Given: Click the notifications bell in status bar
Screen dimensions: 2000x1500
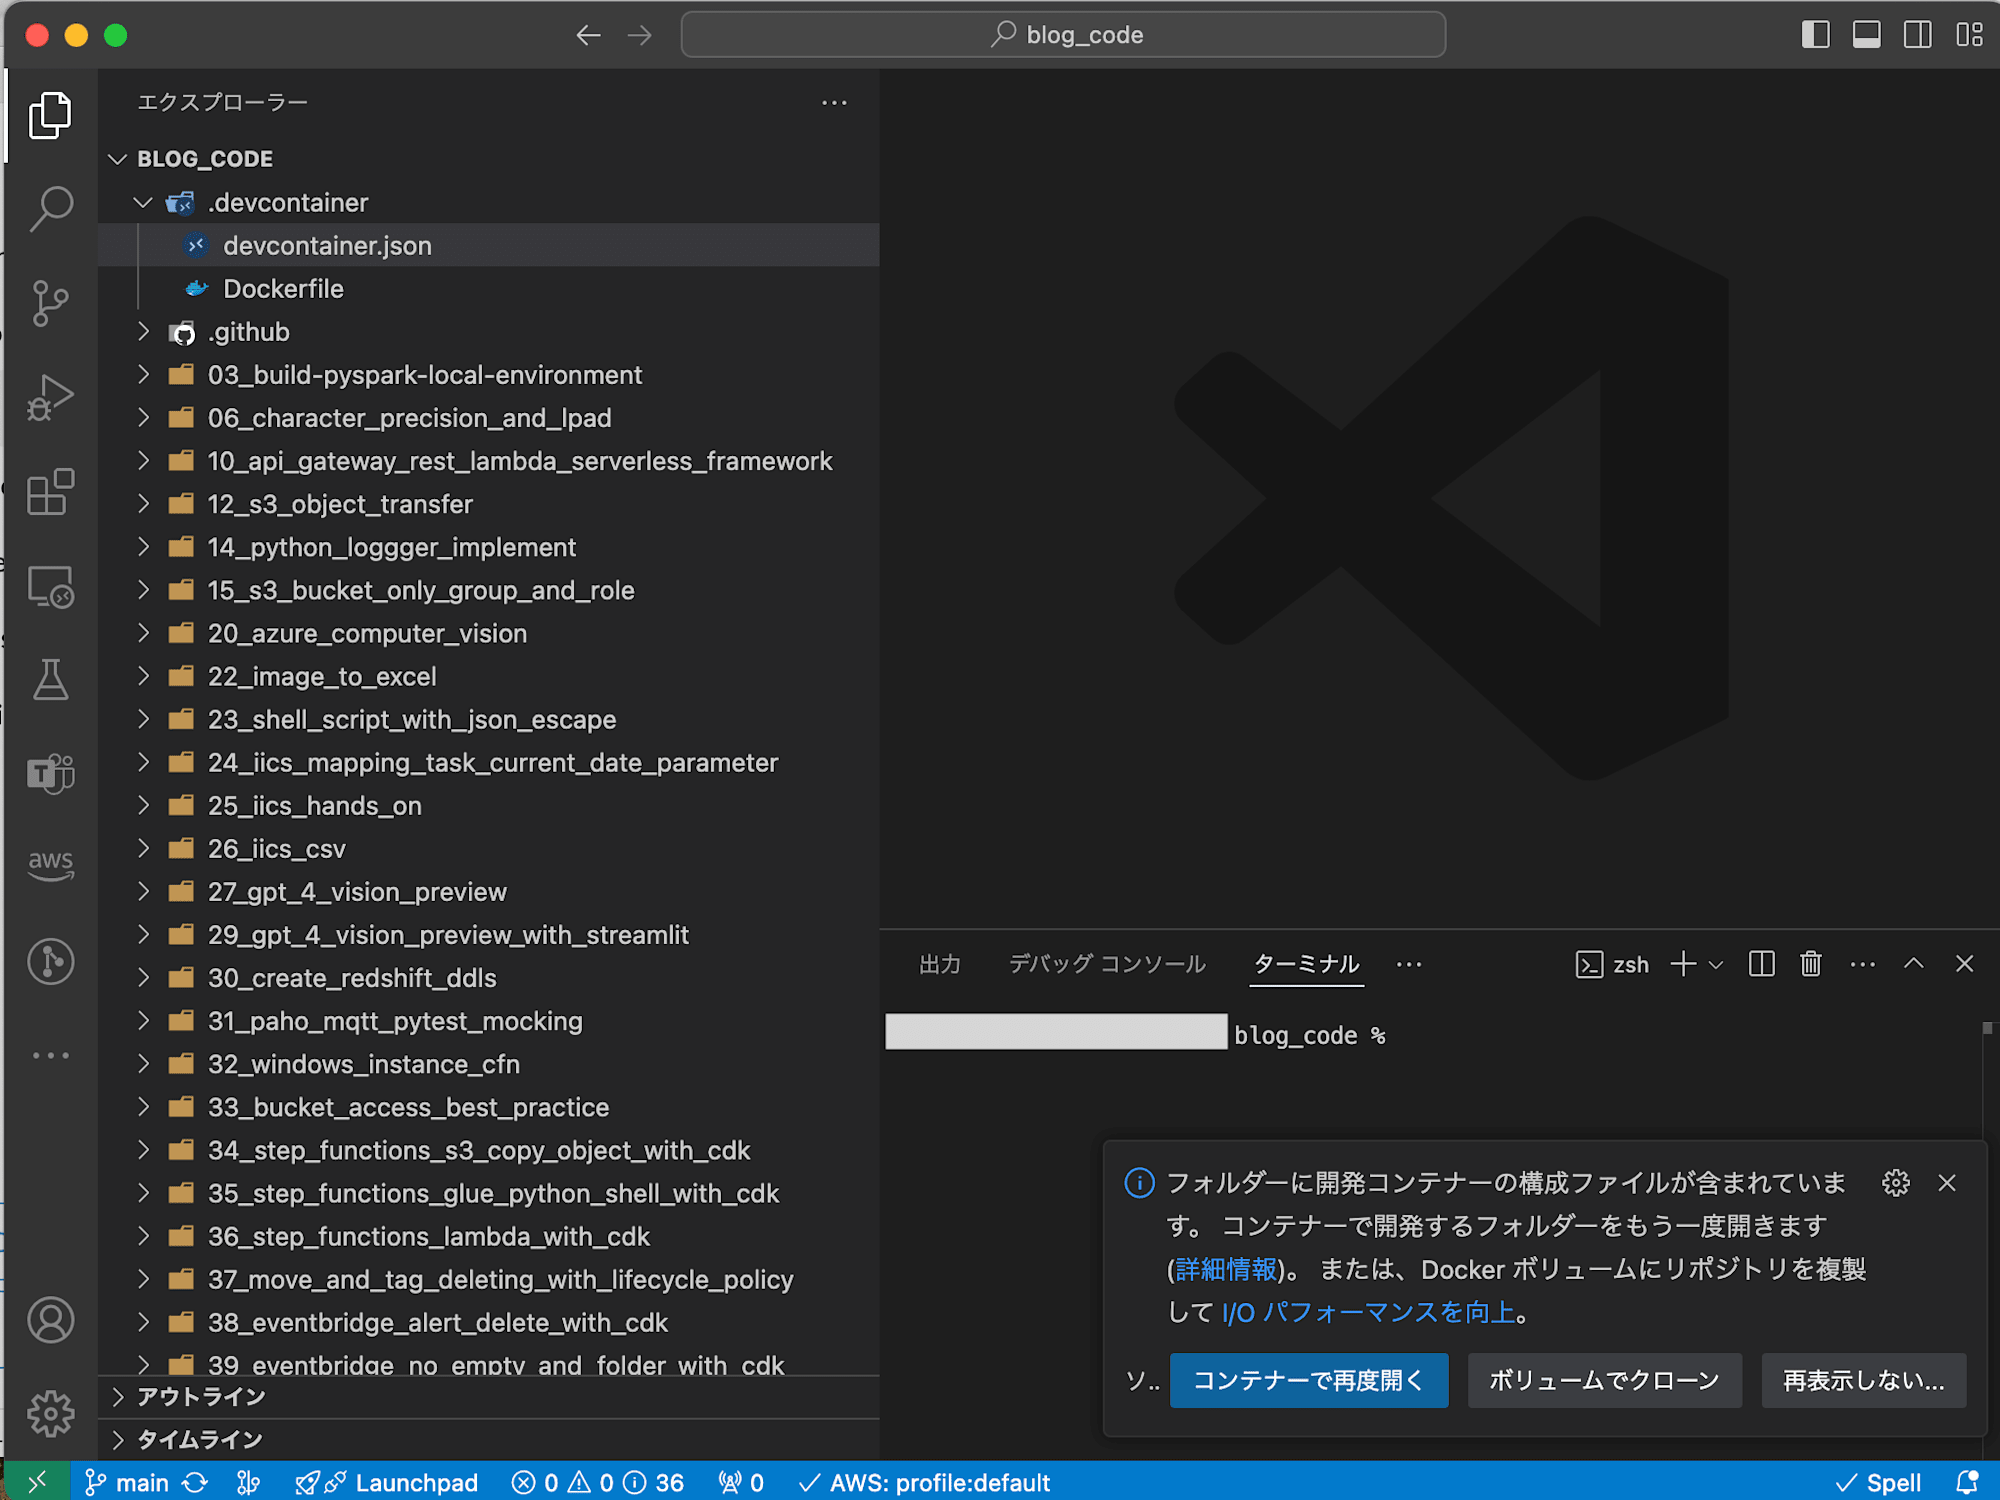Looking at the screenshot, I should [1967, 1482].
